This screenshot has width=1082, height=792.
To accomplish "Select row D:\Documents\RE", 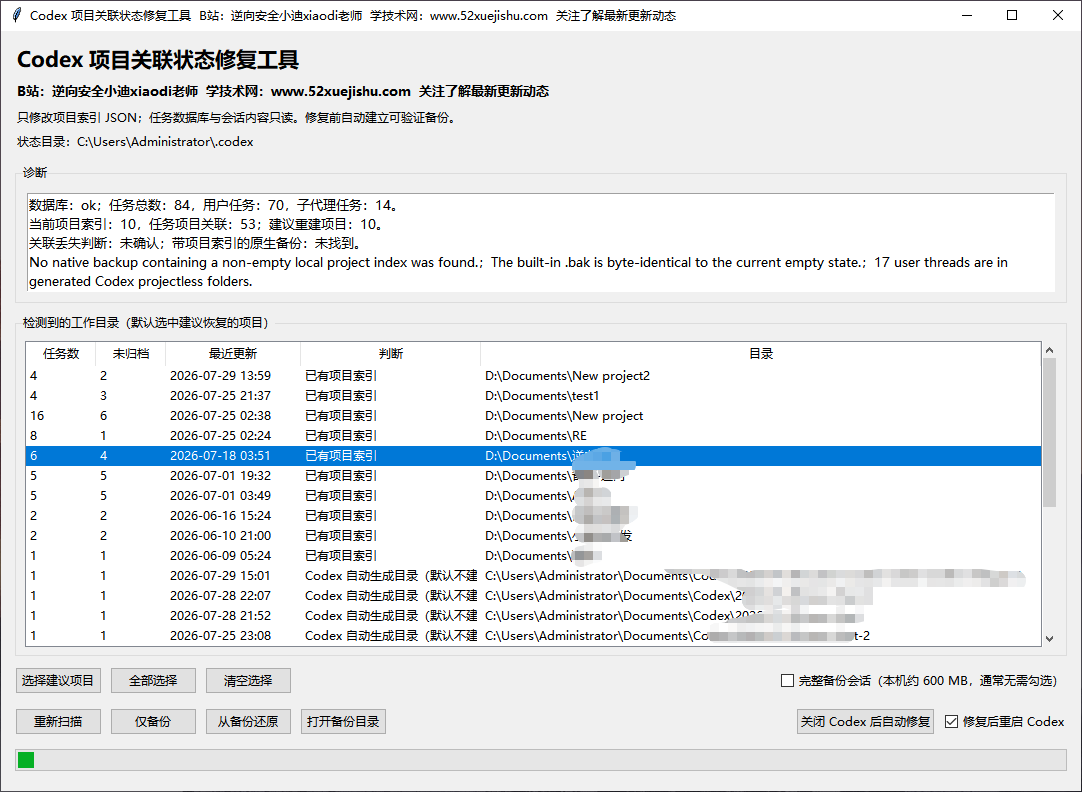I will (x=533, y=436).
